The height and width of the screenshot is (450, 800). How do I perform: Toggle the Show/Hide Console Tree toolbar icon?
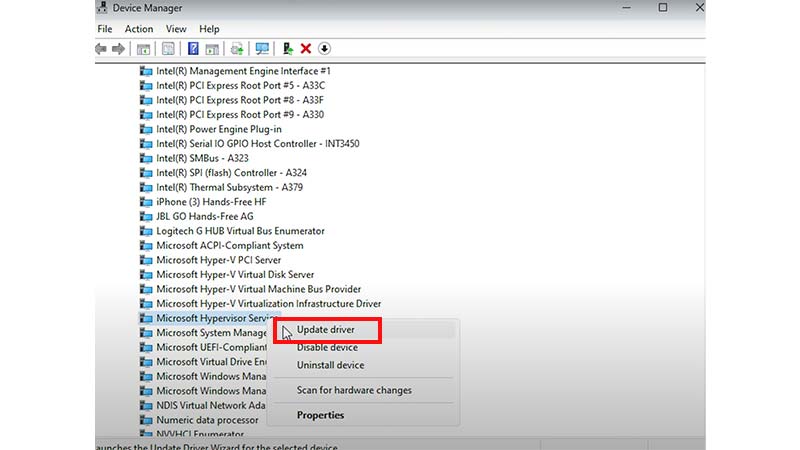(x=143, y=49)
